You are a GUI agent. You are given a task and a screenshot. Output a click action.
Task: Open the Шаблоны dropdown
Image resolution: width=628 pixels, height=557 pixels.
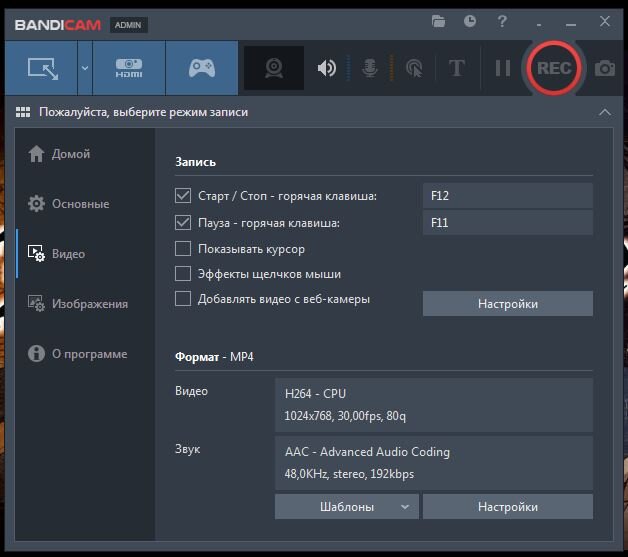click(x=347, y=507)
